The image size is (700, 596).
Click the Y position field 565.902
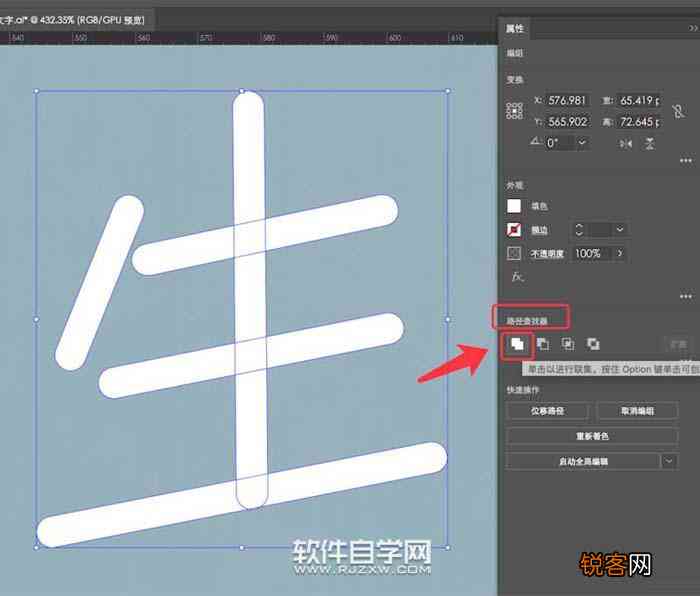point(568,121)
